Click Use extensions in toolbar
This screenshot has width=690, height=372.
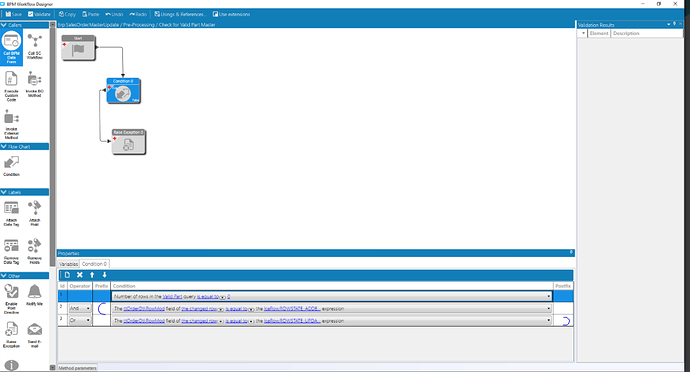231,14
